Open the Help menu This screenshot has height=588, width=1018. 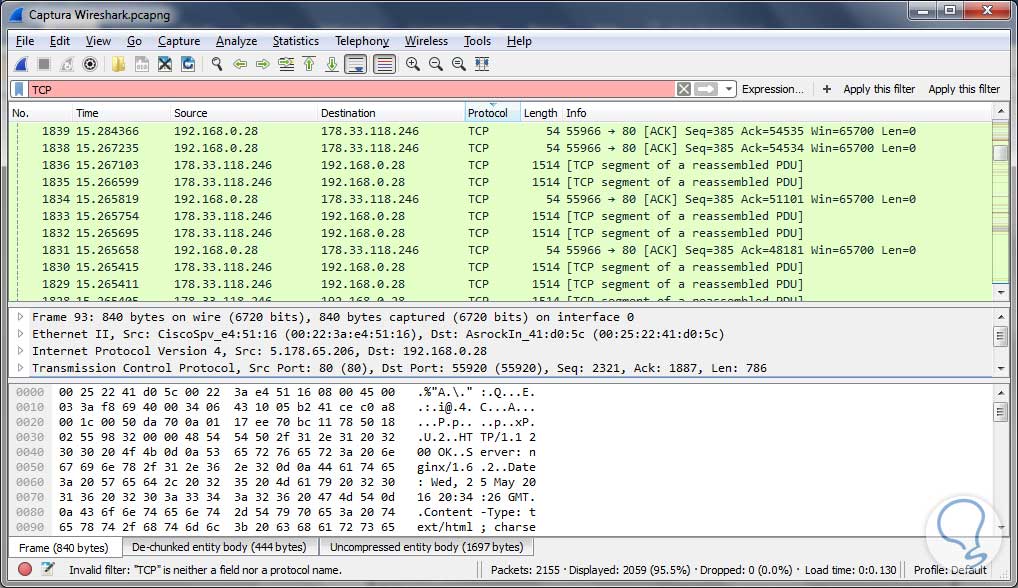point(519,41)
